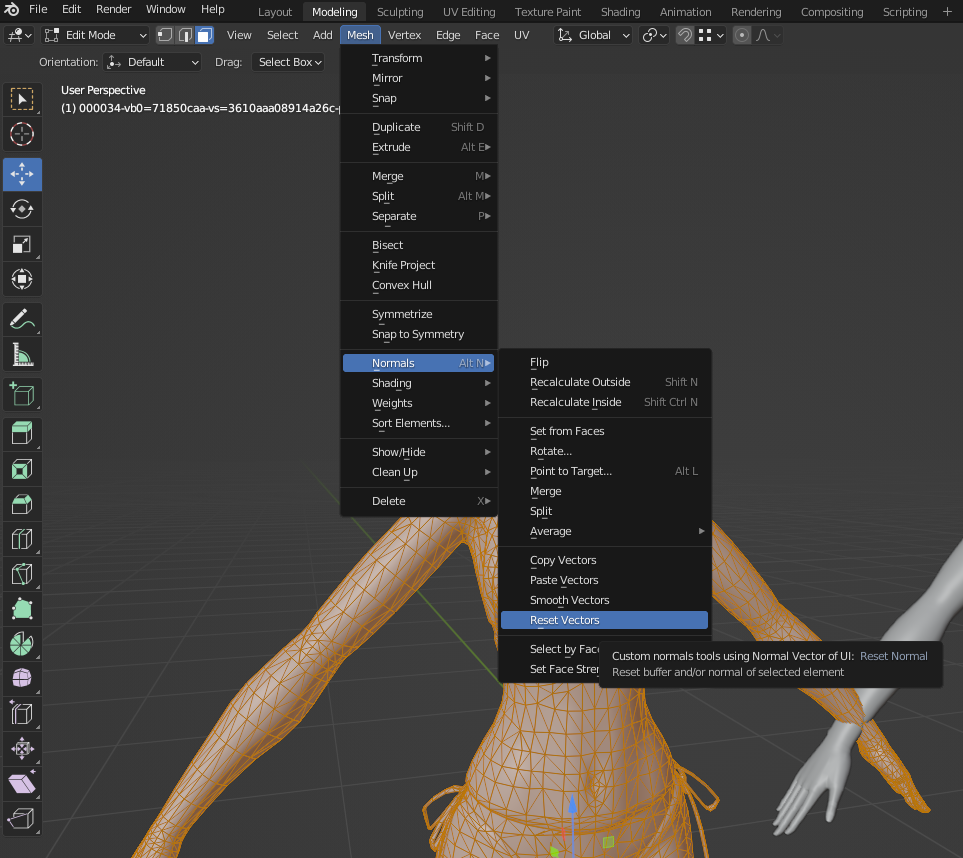This screenshot has width=963, height=858.
Task: Toggle proportional editing
Action: pos(742,35)
